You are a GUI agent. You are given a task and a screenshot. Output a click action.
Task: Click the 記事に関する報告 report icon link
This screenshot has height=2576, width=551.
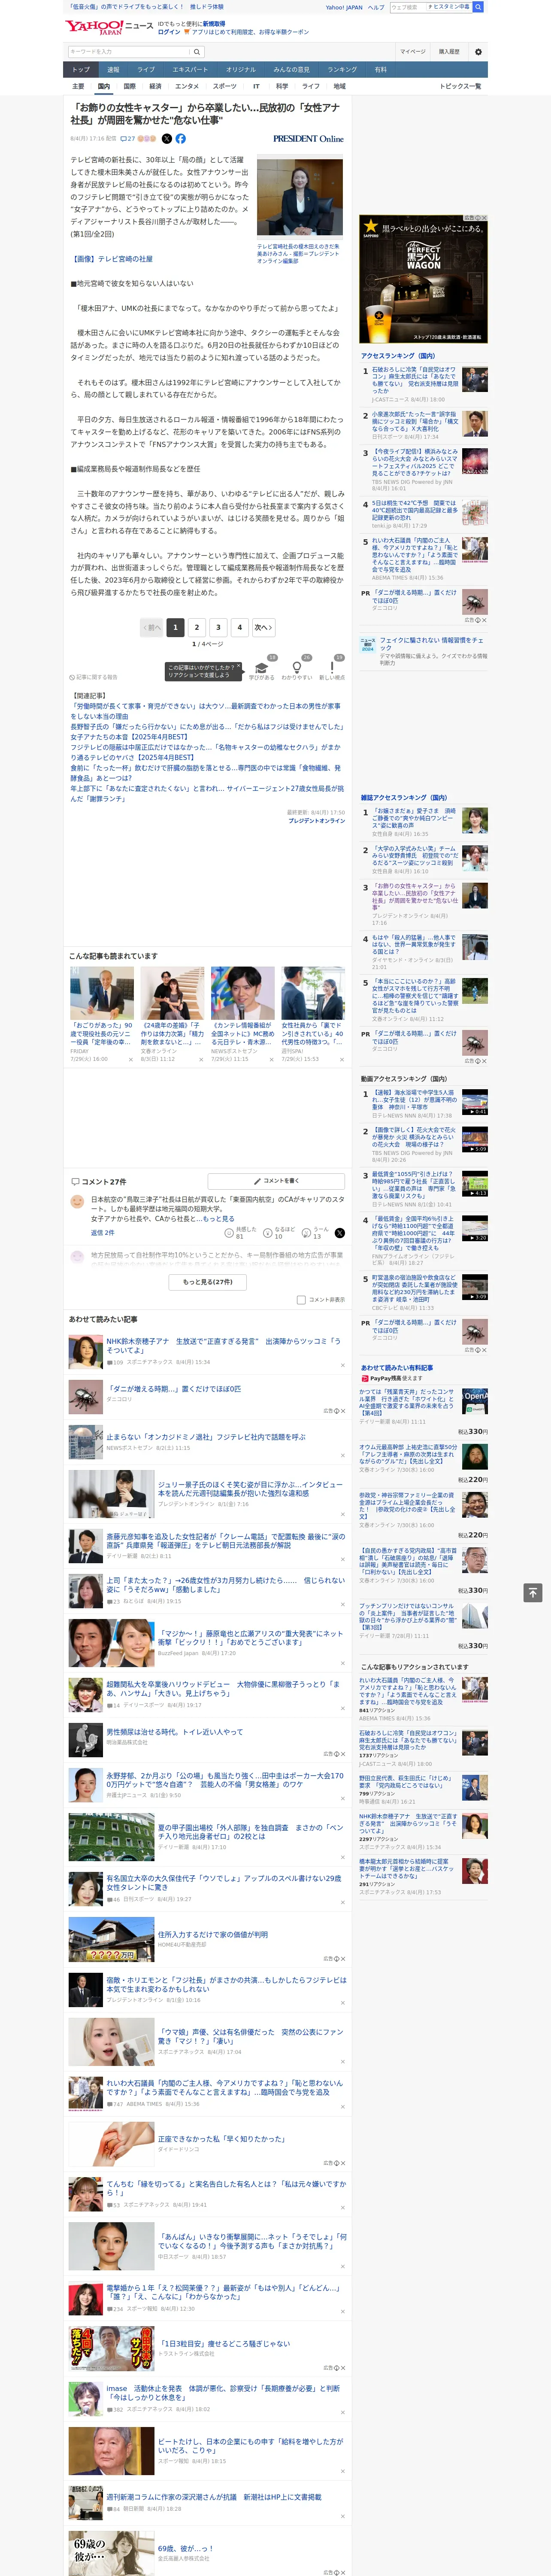[x=93, y=677]
